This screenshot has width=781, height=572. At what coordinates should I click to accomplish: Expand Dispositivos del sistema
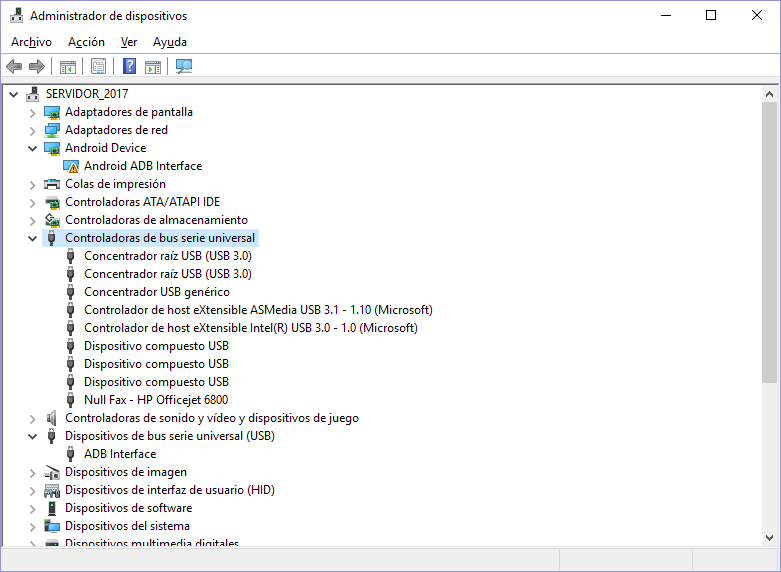pos(32,527)
